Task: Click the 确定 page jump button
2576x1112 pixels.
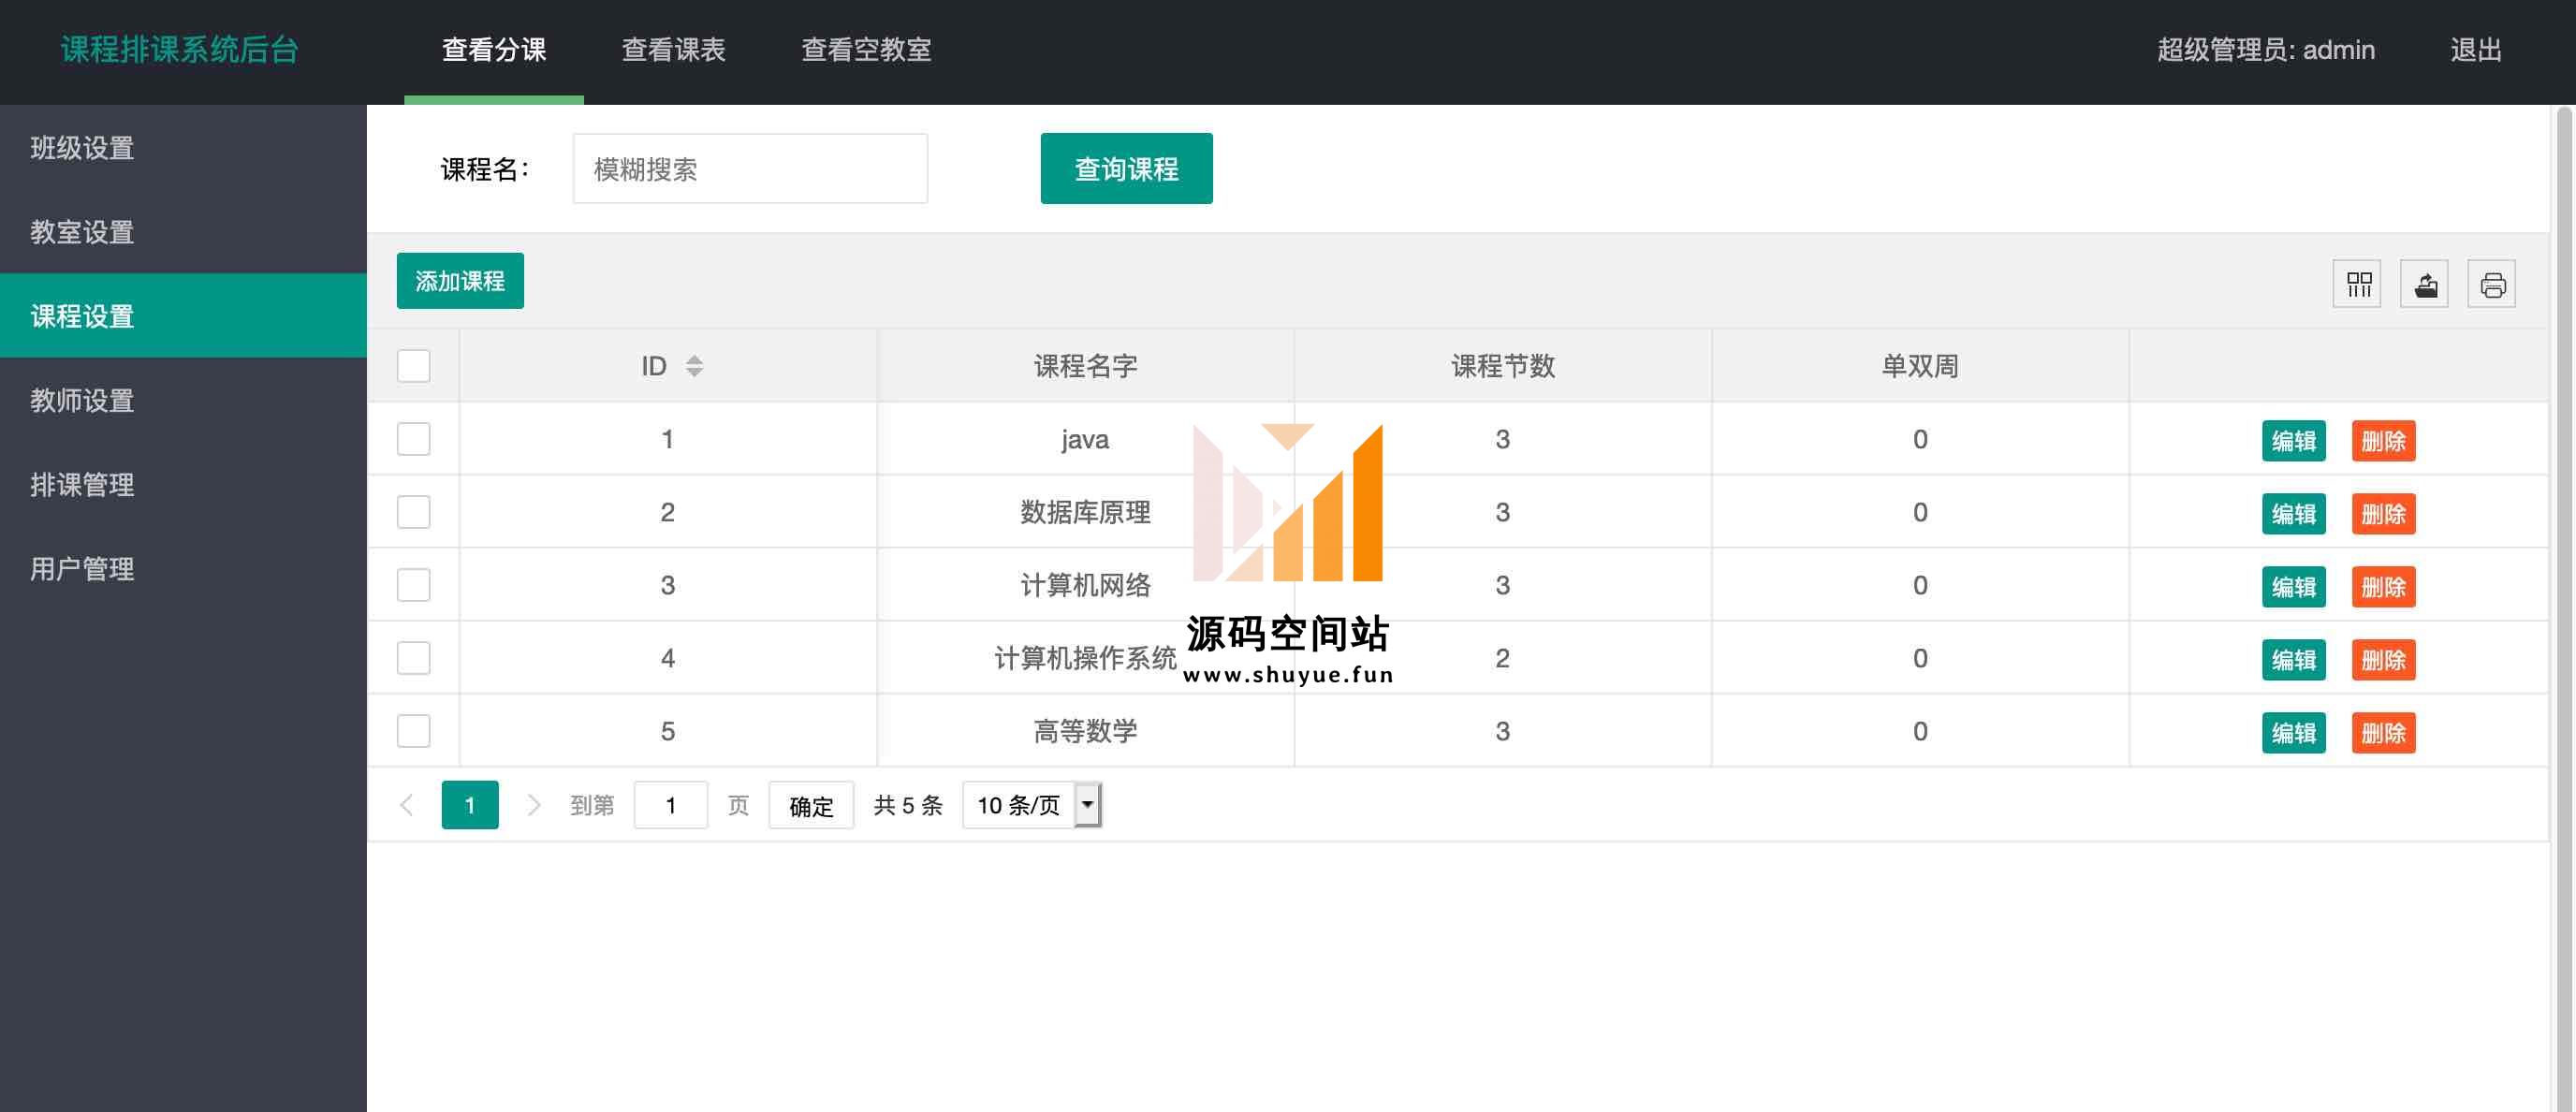Action: pos(811,805)
